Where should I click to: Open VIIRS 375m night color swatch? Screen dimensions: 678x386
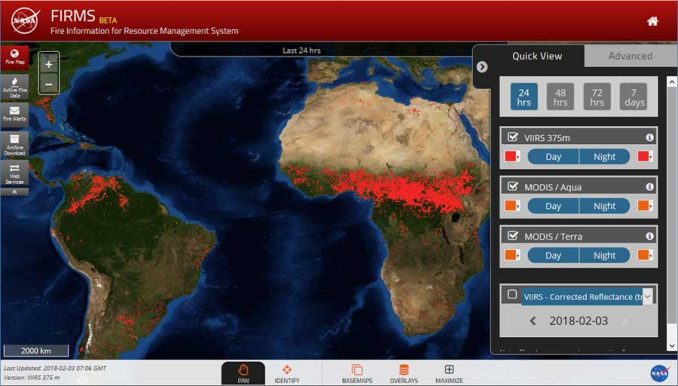click(x=645, y=156)
